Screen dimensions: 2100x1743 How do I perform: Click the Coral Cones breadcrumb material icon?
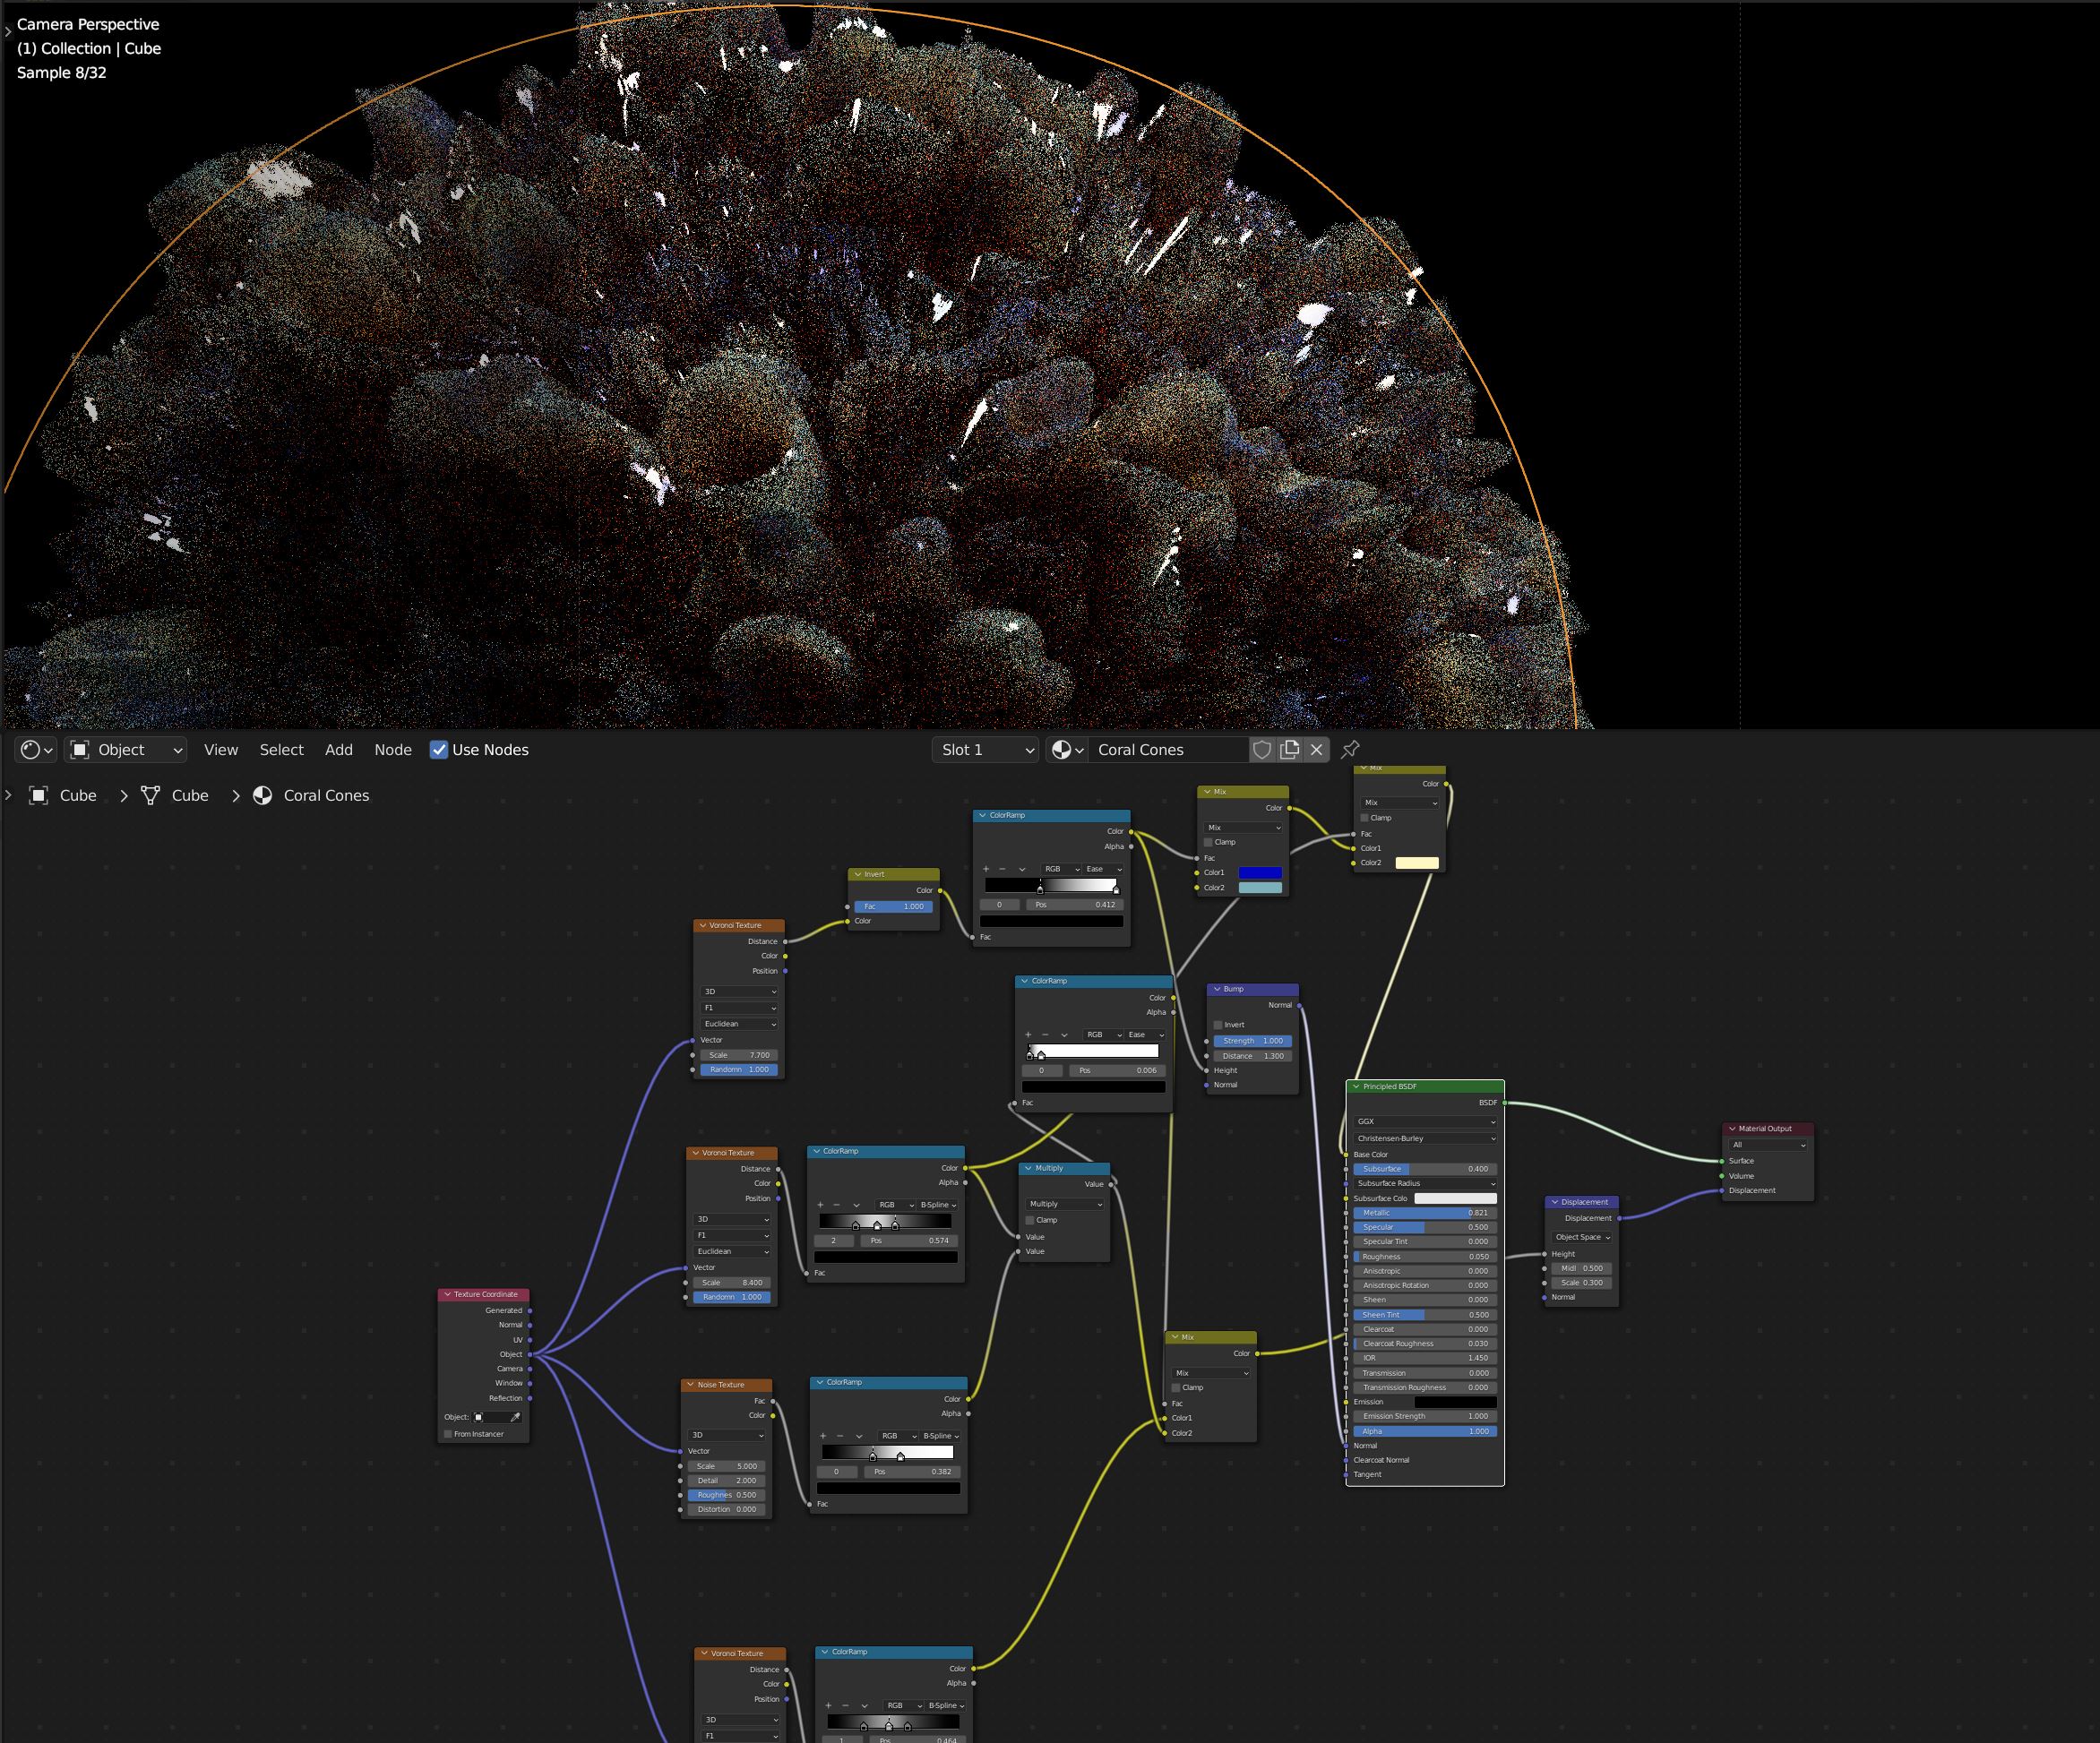pyautogui.click(x=263, y=796)
